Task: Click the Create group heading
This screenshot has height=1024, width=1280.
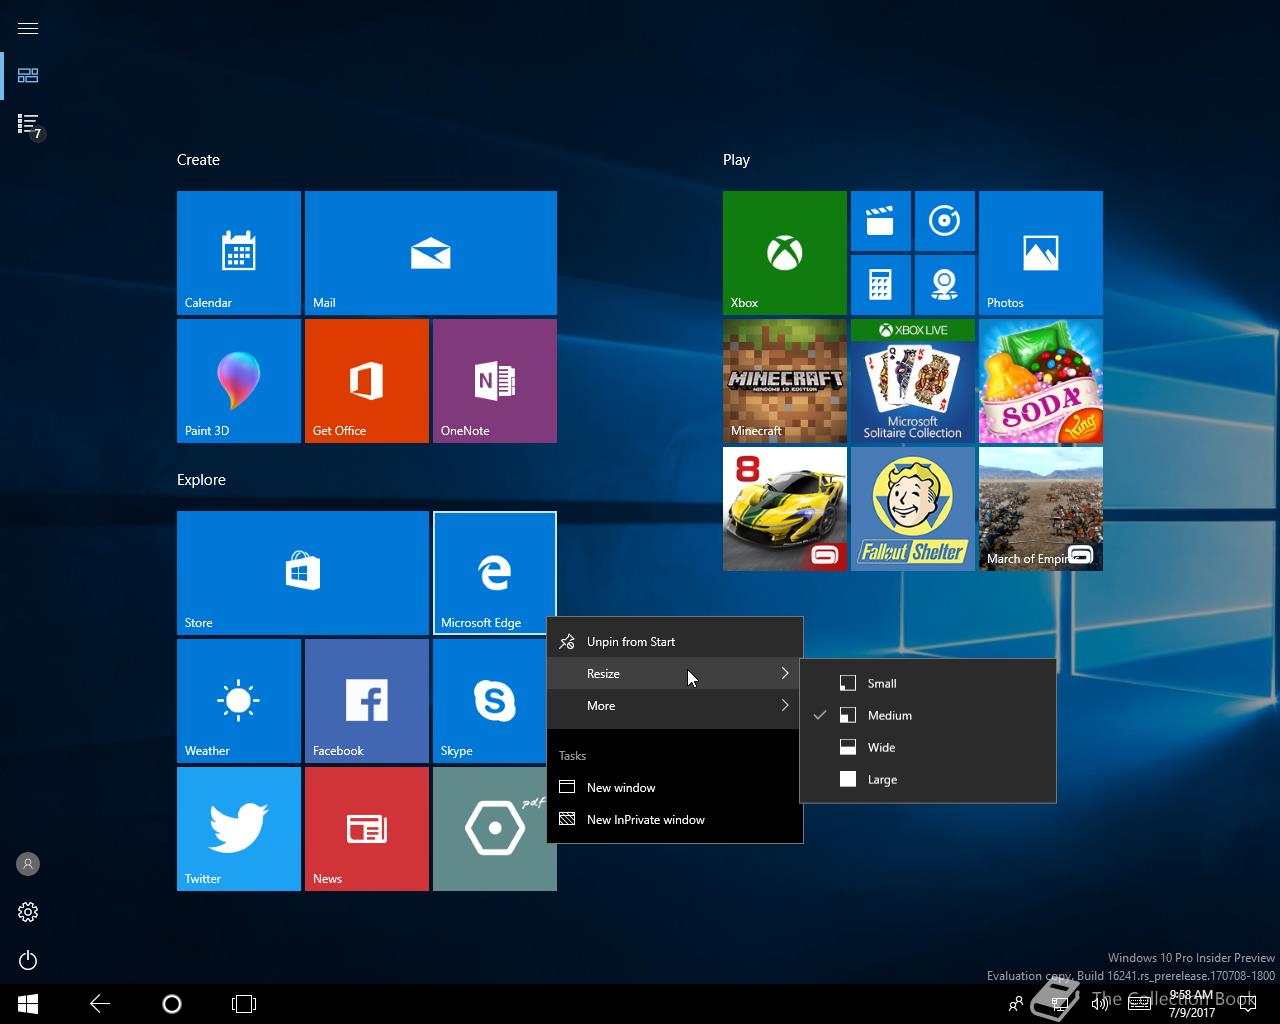Action: (x=198, y=160)
